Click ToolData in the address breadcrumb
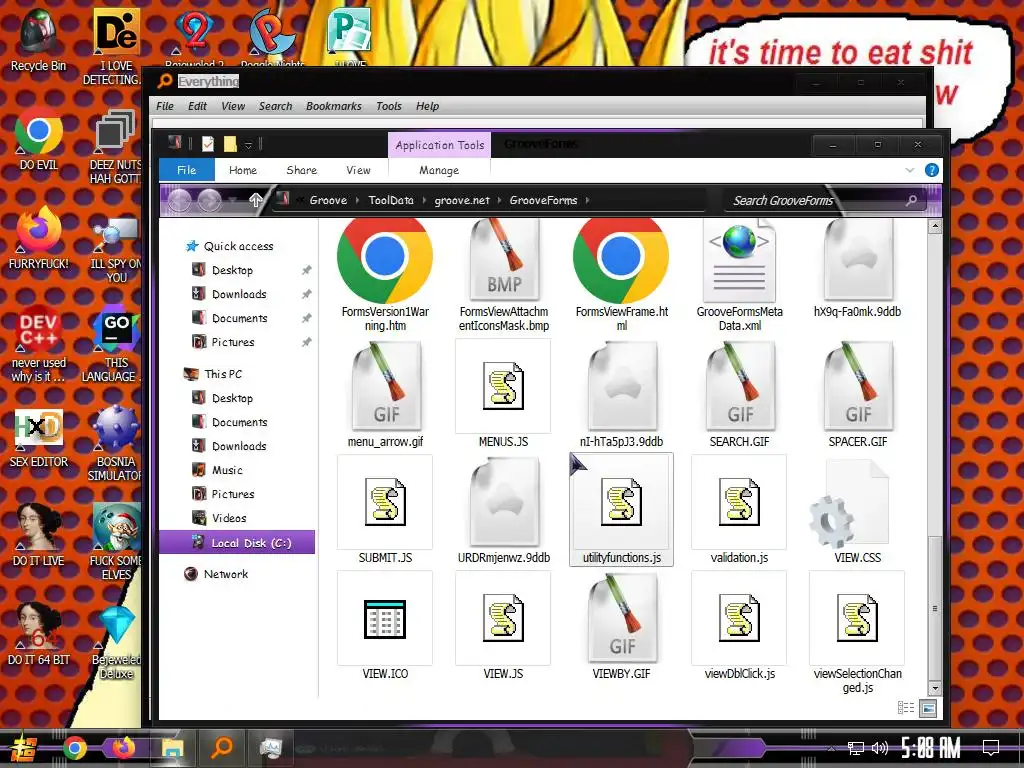 (x=391, y=200)
